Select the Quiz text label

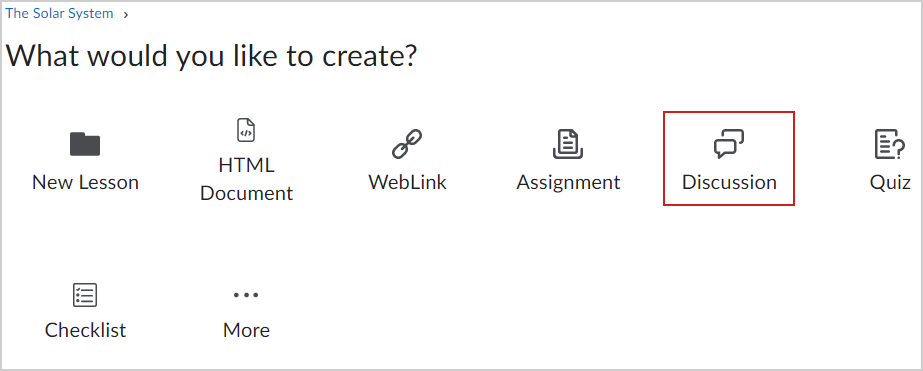pyautogui.click(x=890, y=183)
